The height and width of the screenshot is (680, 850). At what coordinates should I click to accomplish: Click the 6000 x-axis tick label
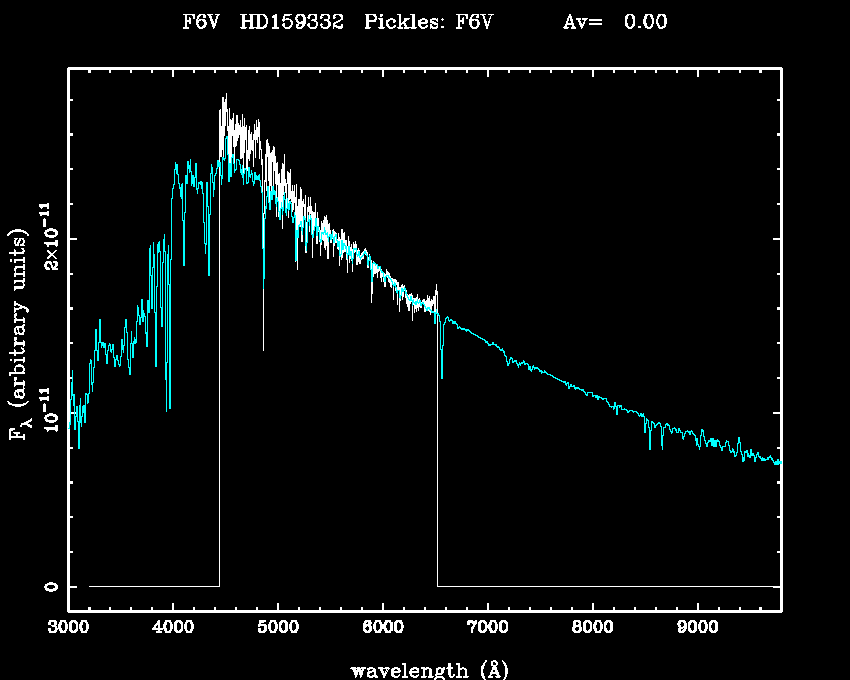coord(383,629)
